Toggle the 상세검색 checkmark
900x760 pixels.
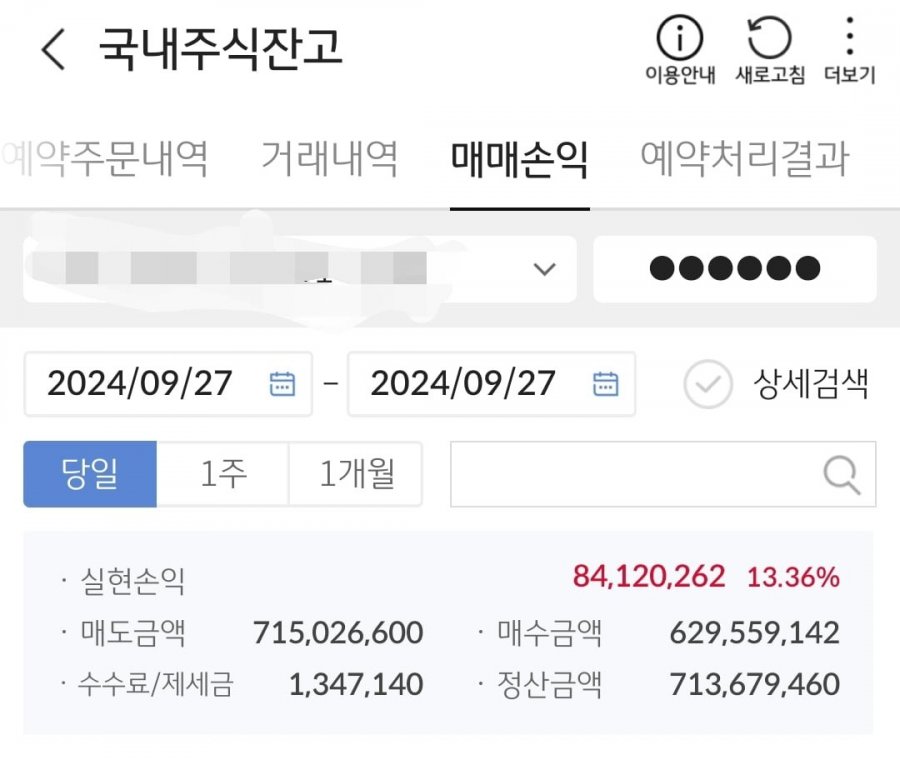708,385
